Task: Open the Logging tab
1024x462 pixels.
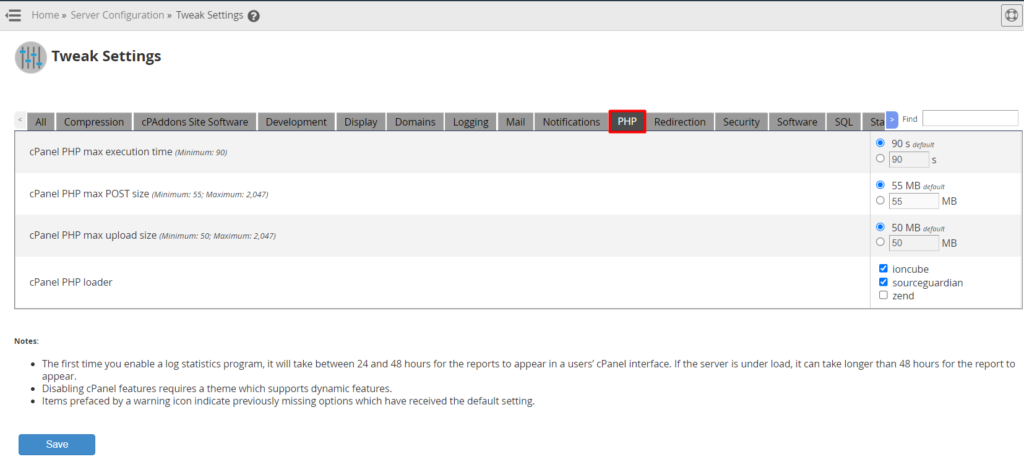Action: tap(471, 122)
